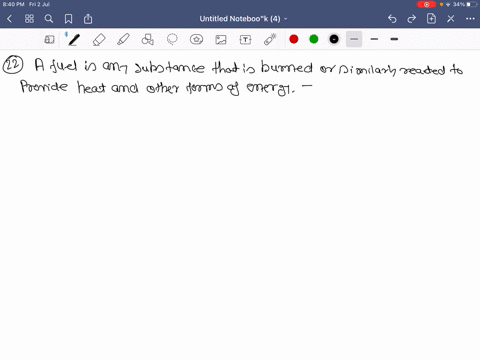
Task: Select the medium stroke width
Action: 374,39
